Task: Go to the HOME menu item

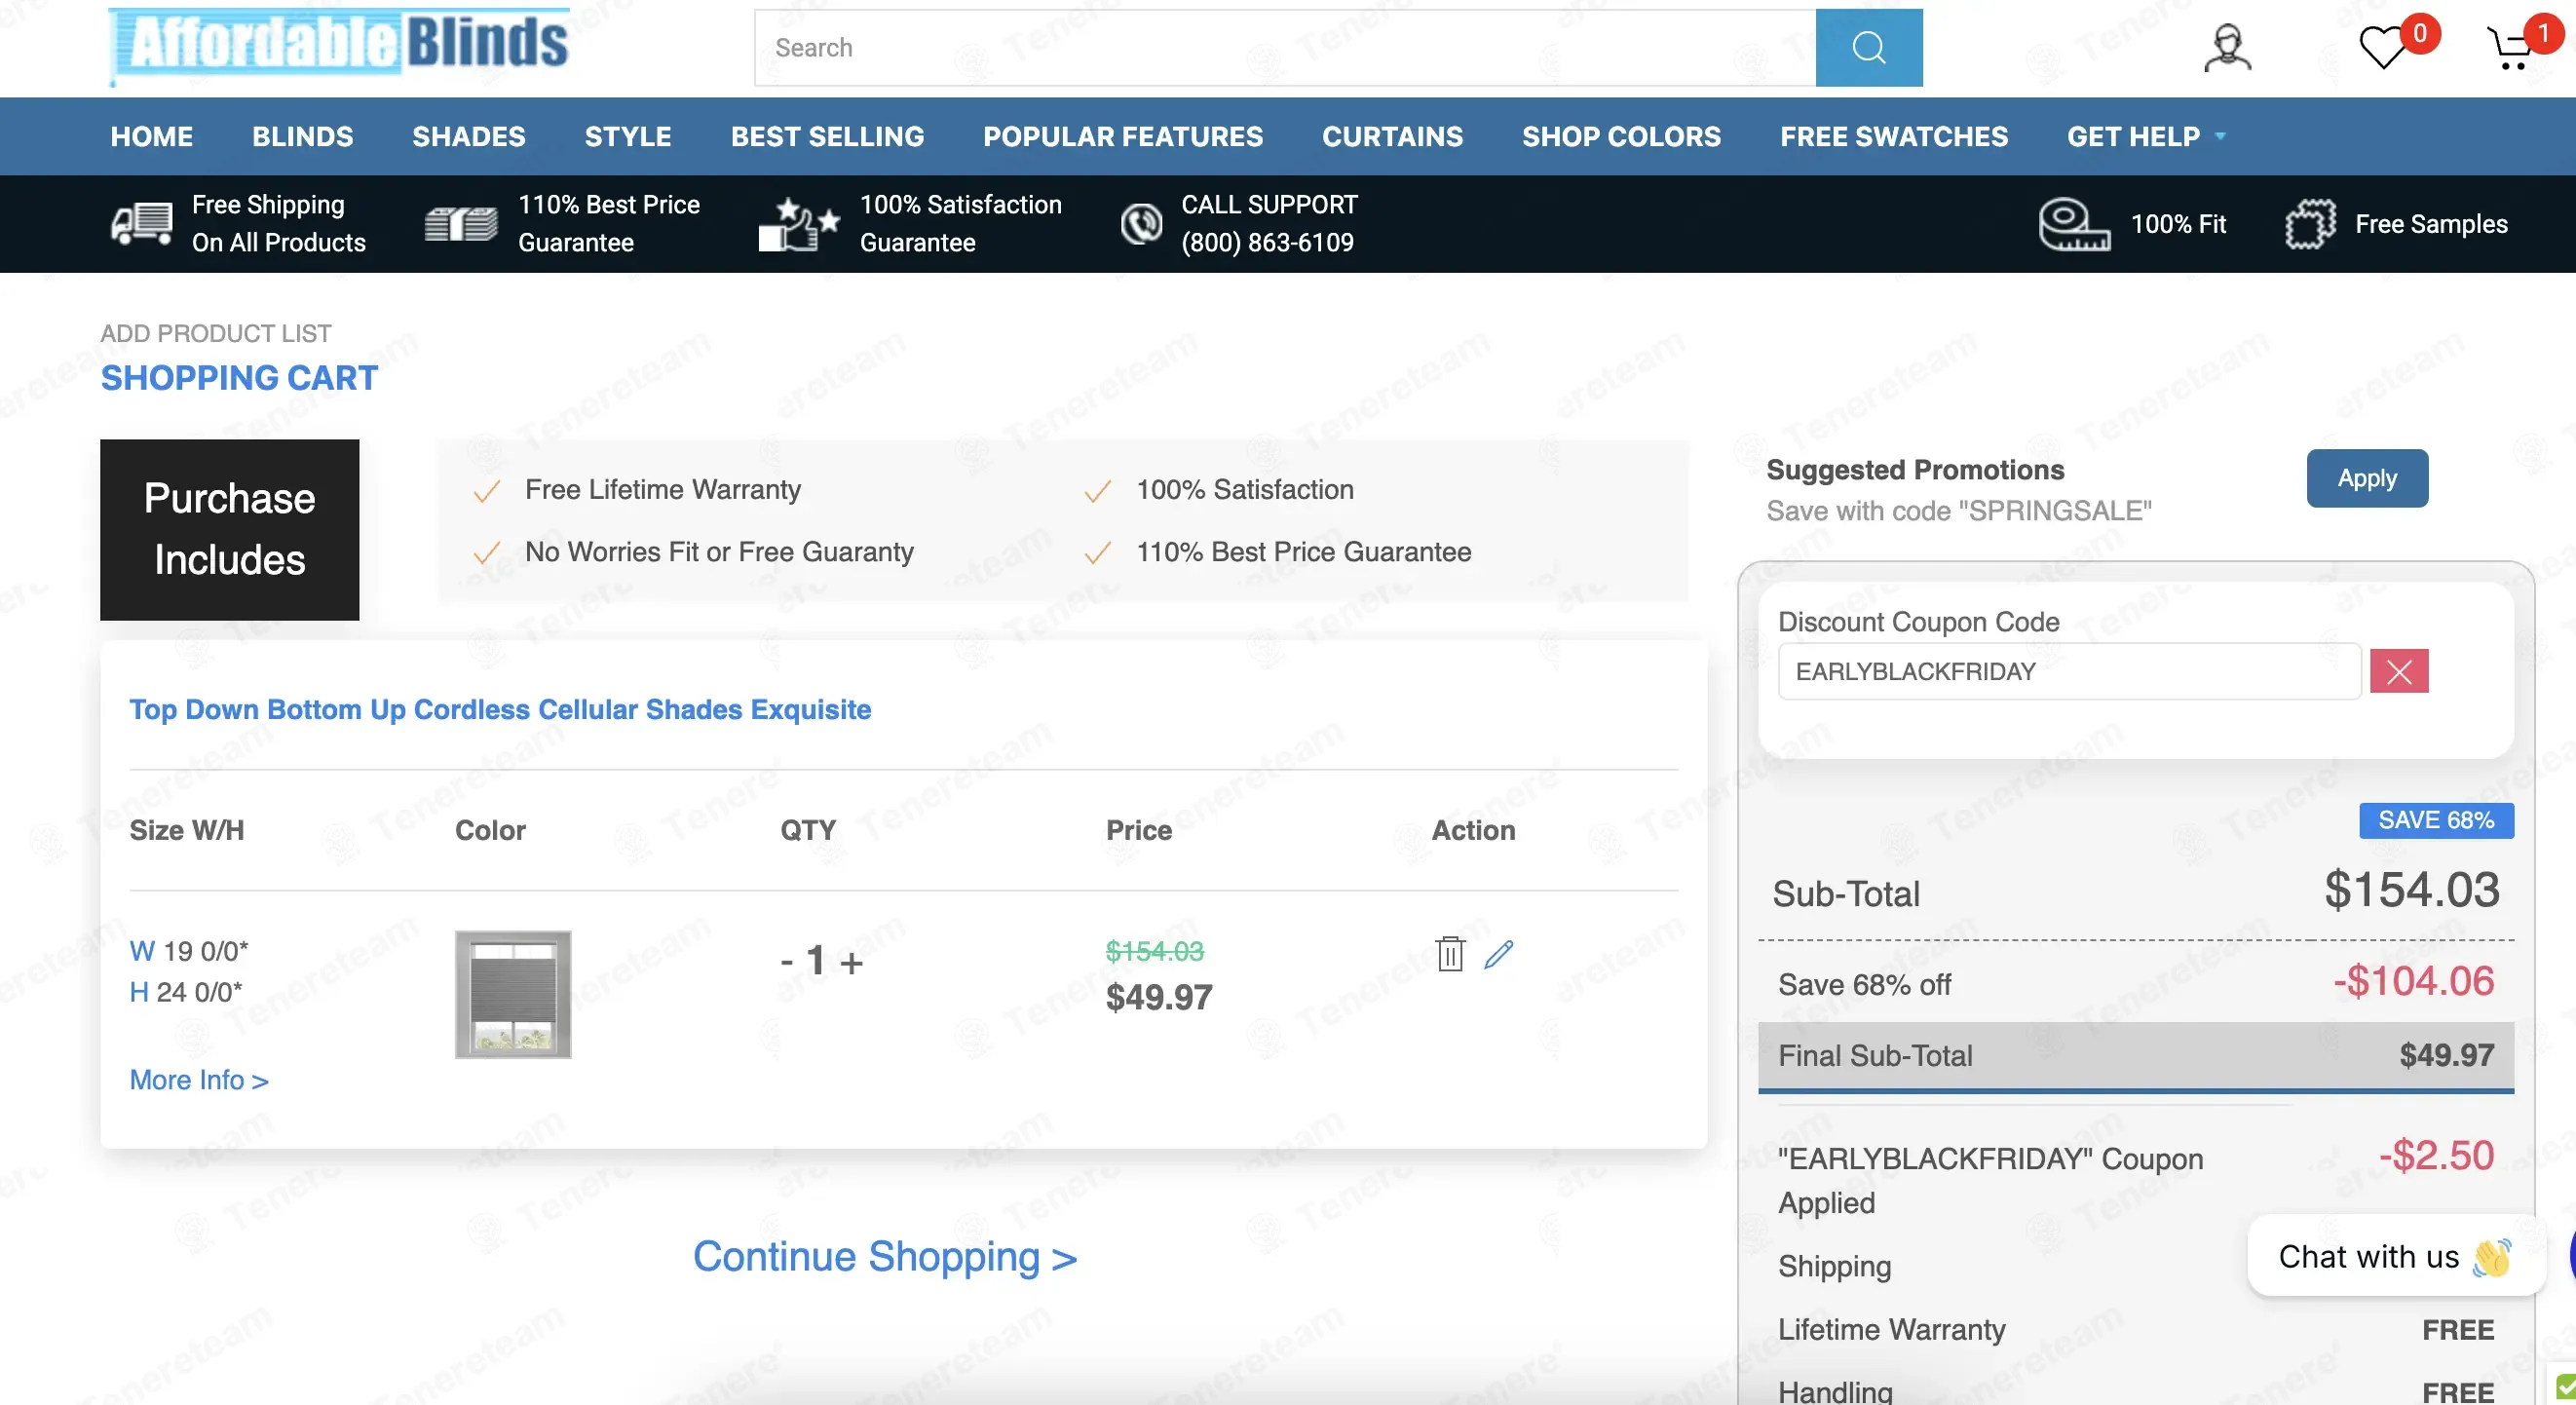Action: pos(152,136)
